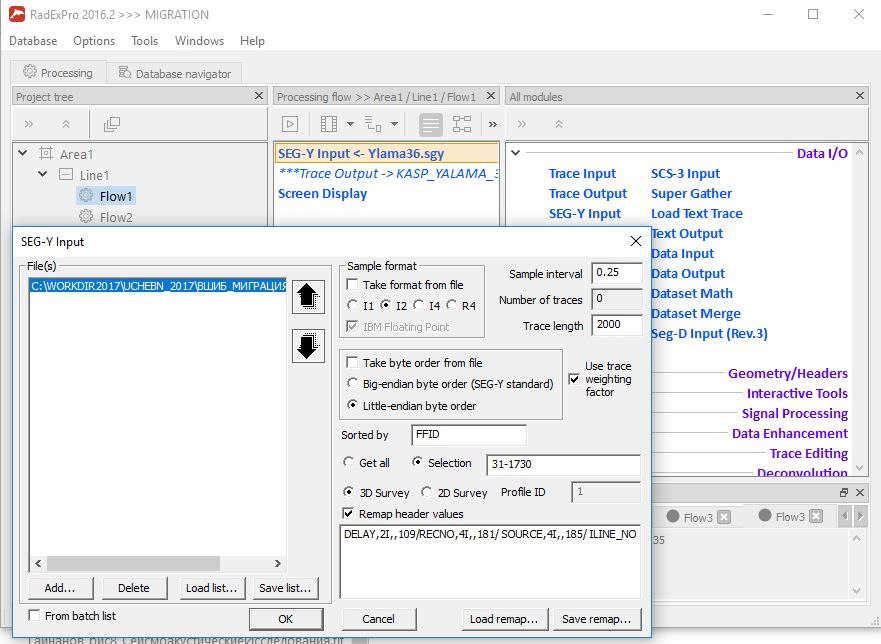Viewport: 881px width, 644px height.
Task: Select the Get all option
Action: pos(348,462)
